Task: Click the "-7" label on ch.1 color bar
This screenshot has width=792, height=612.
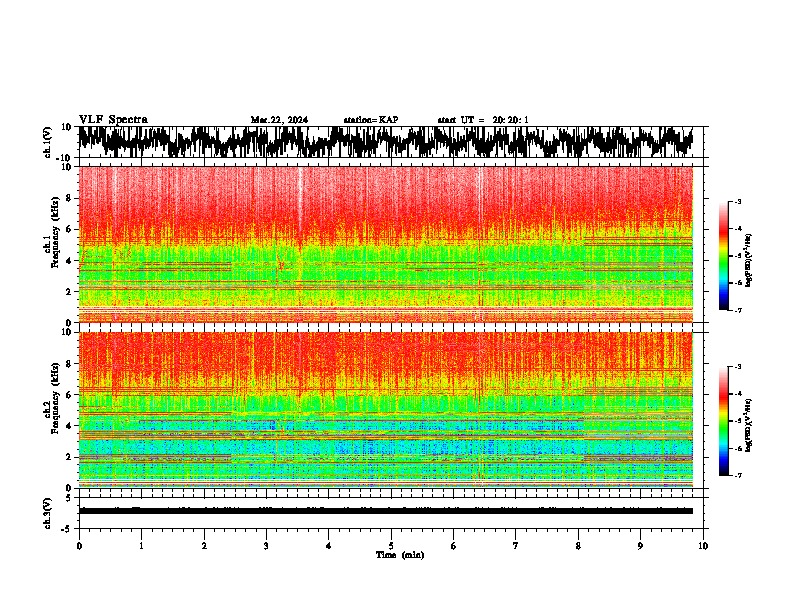Action: click(738, 310)
